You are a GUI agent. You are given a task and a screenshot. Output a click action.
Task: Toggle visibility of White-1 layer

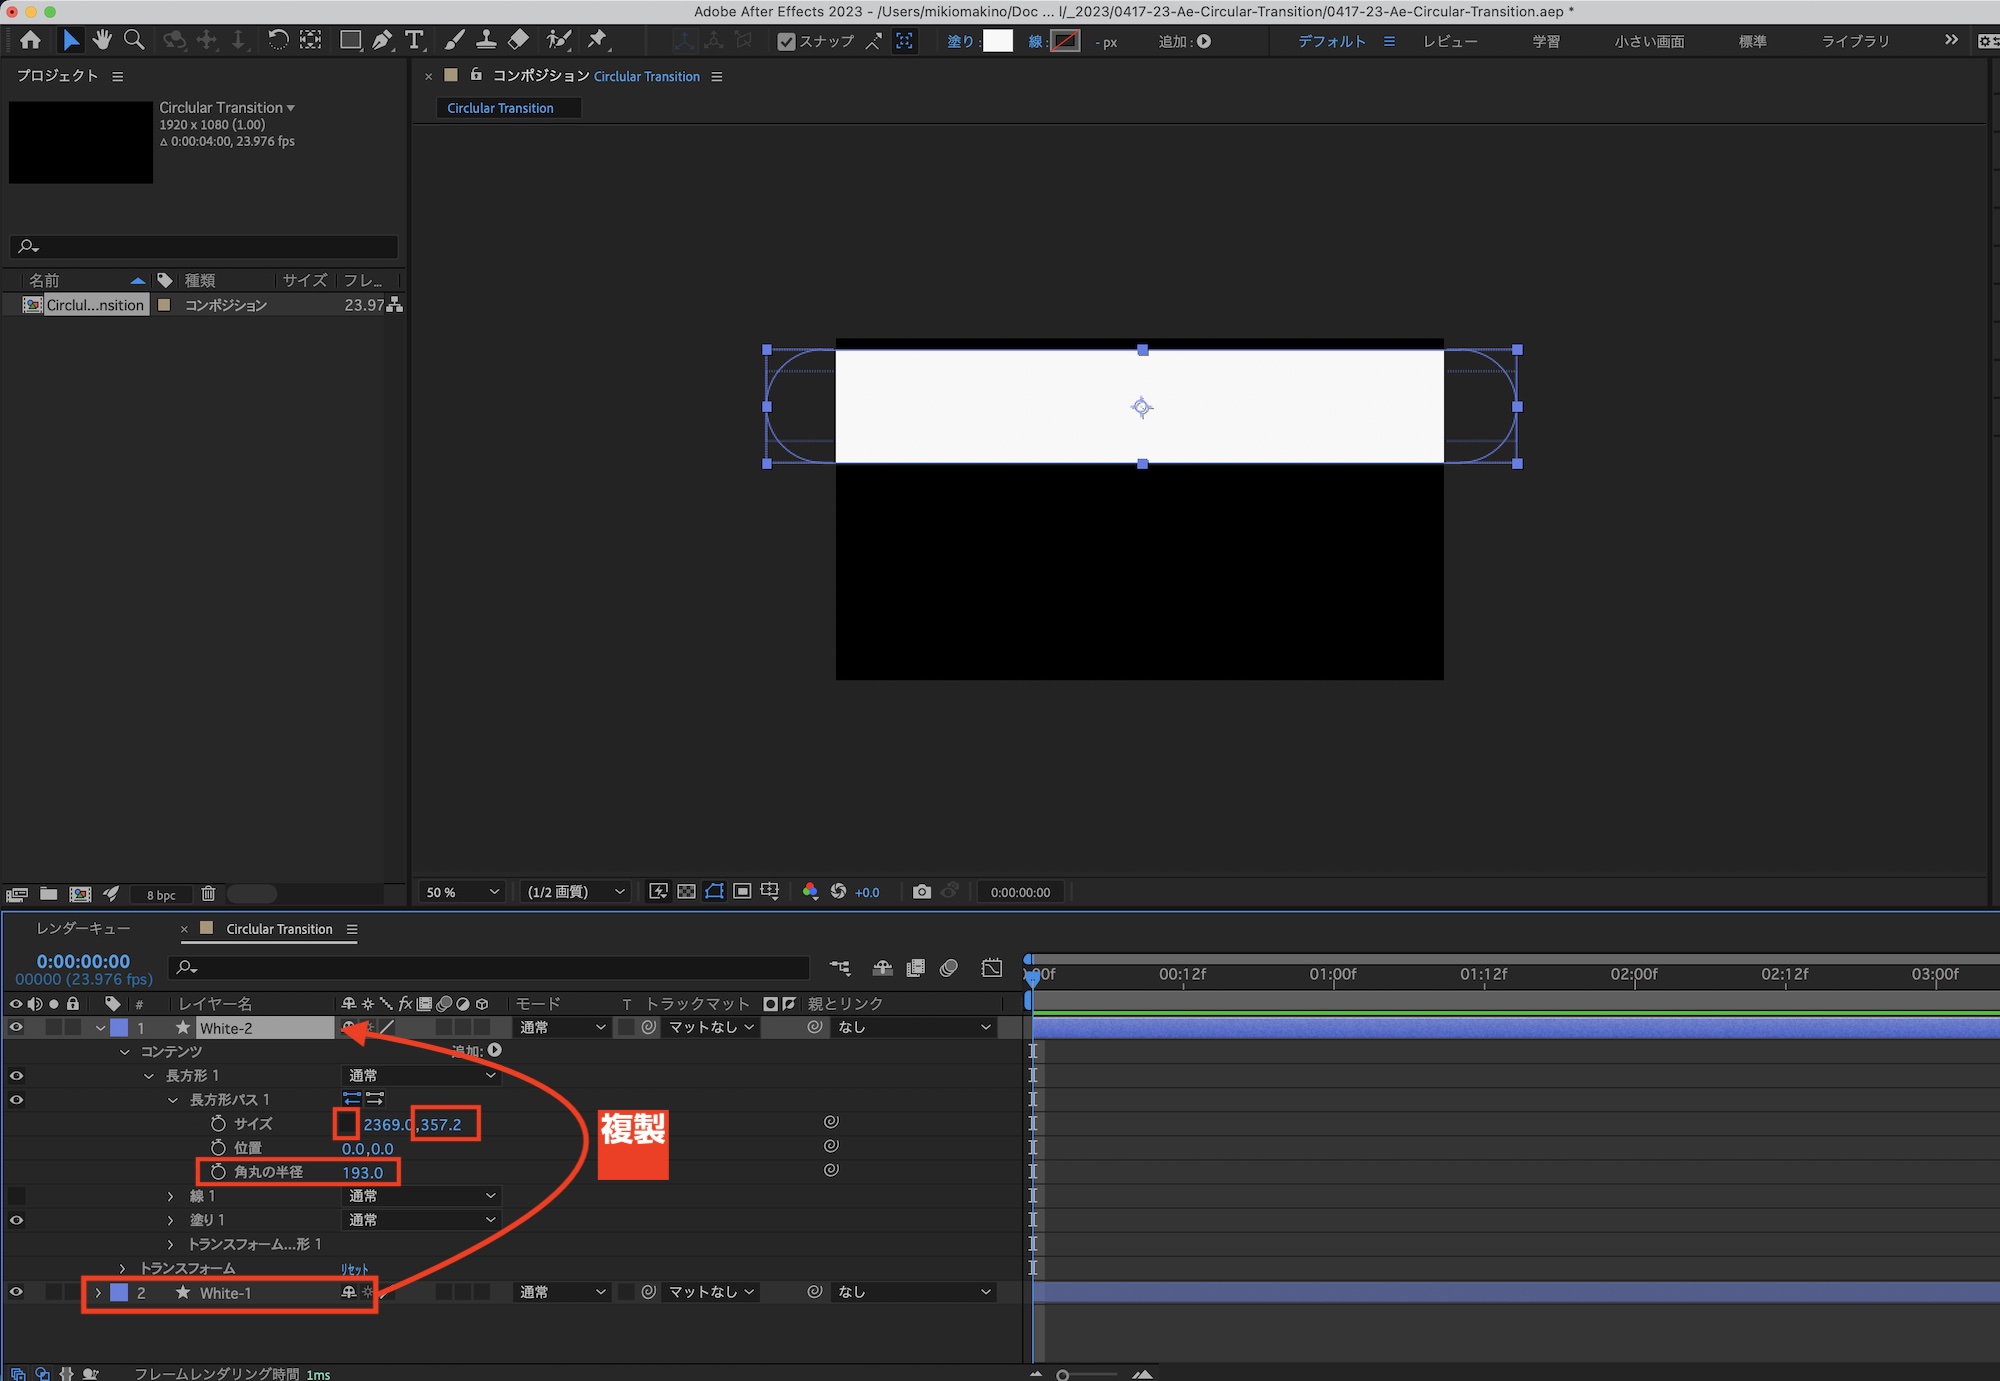click(x=16, y=1293)
